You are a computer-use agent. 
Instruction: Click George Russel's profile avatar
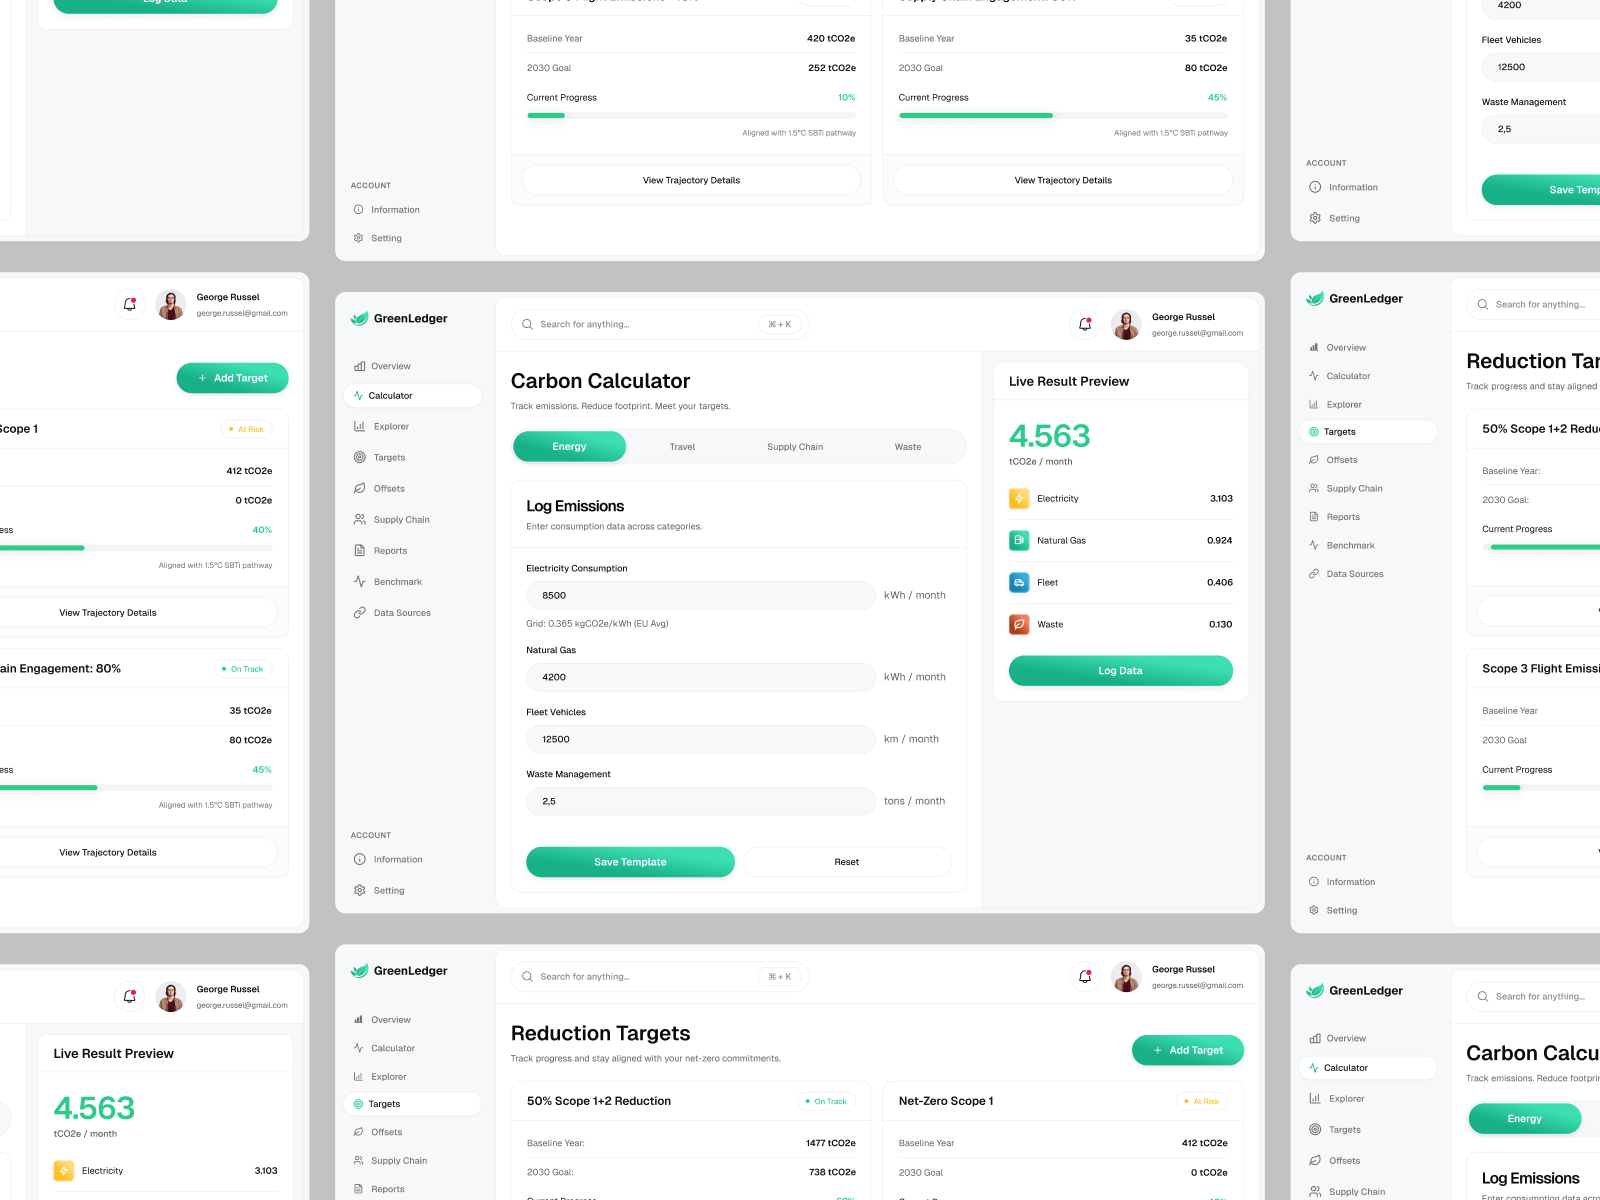1126,324
